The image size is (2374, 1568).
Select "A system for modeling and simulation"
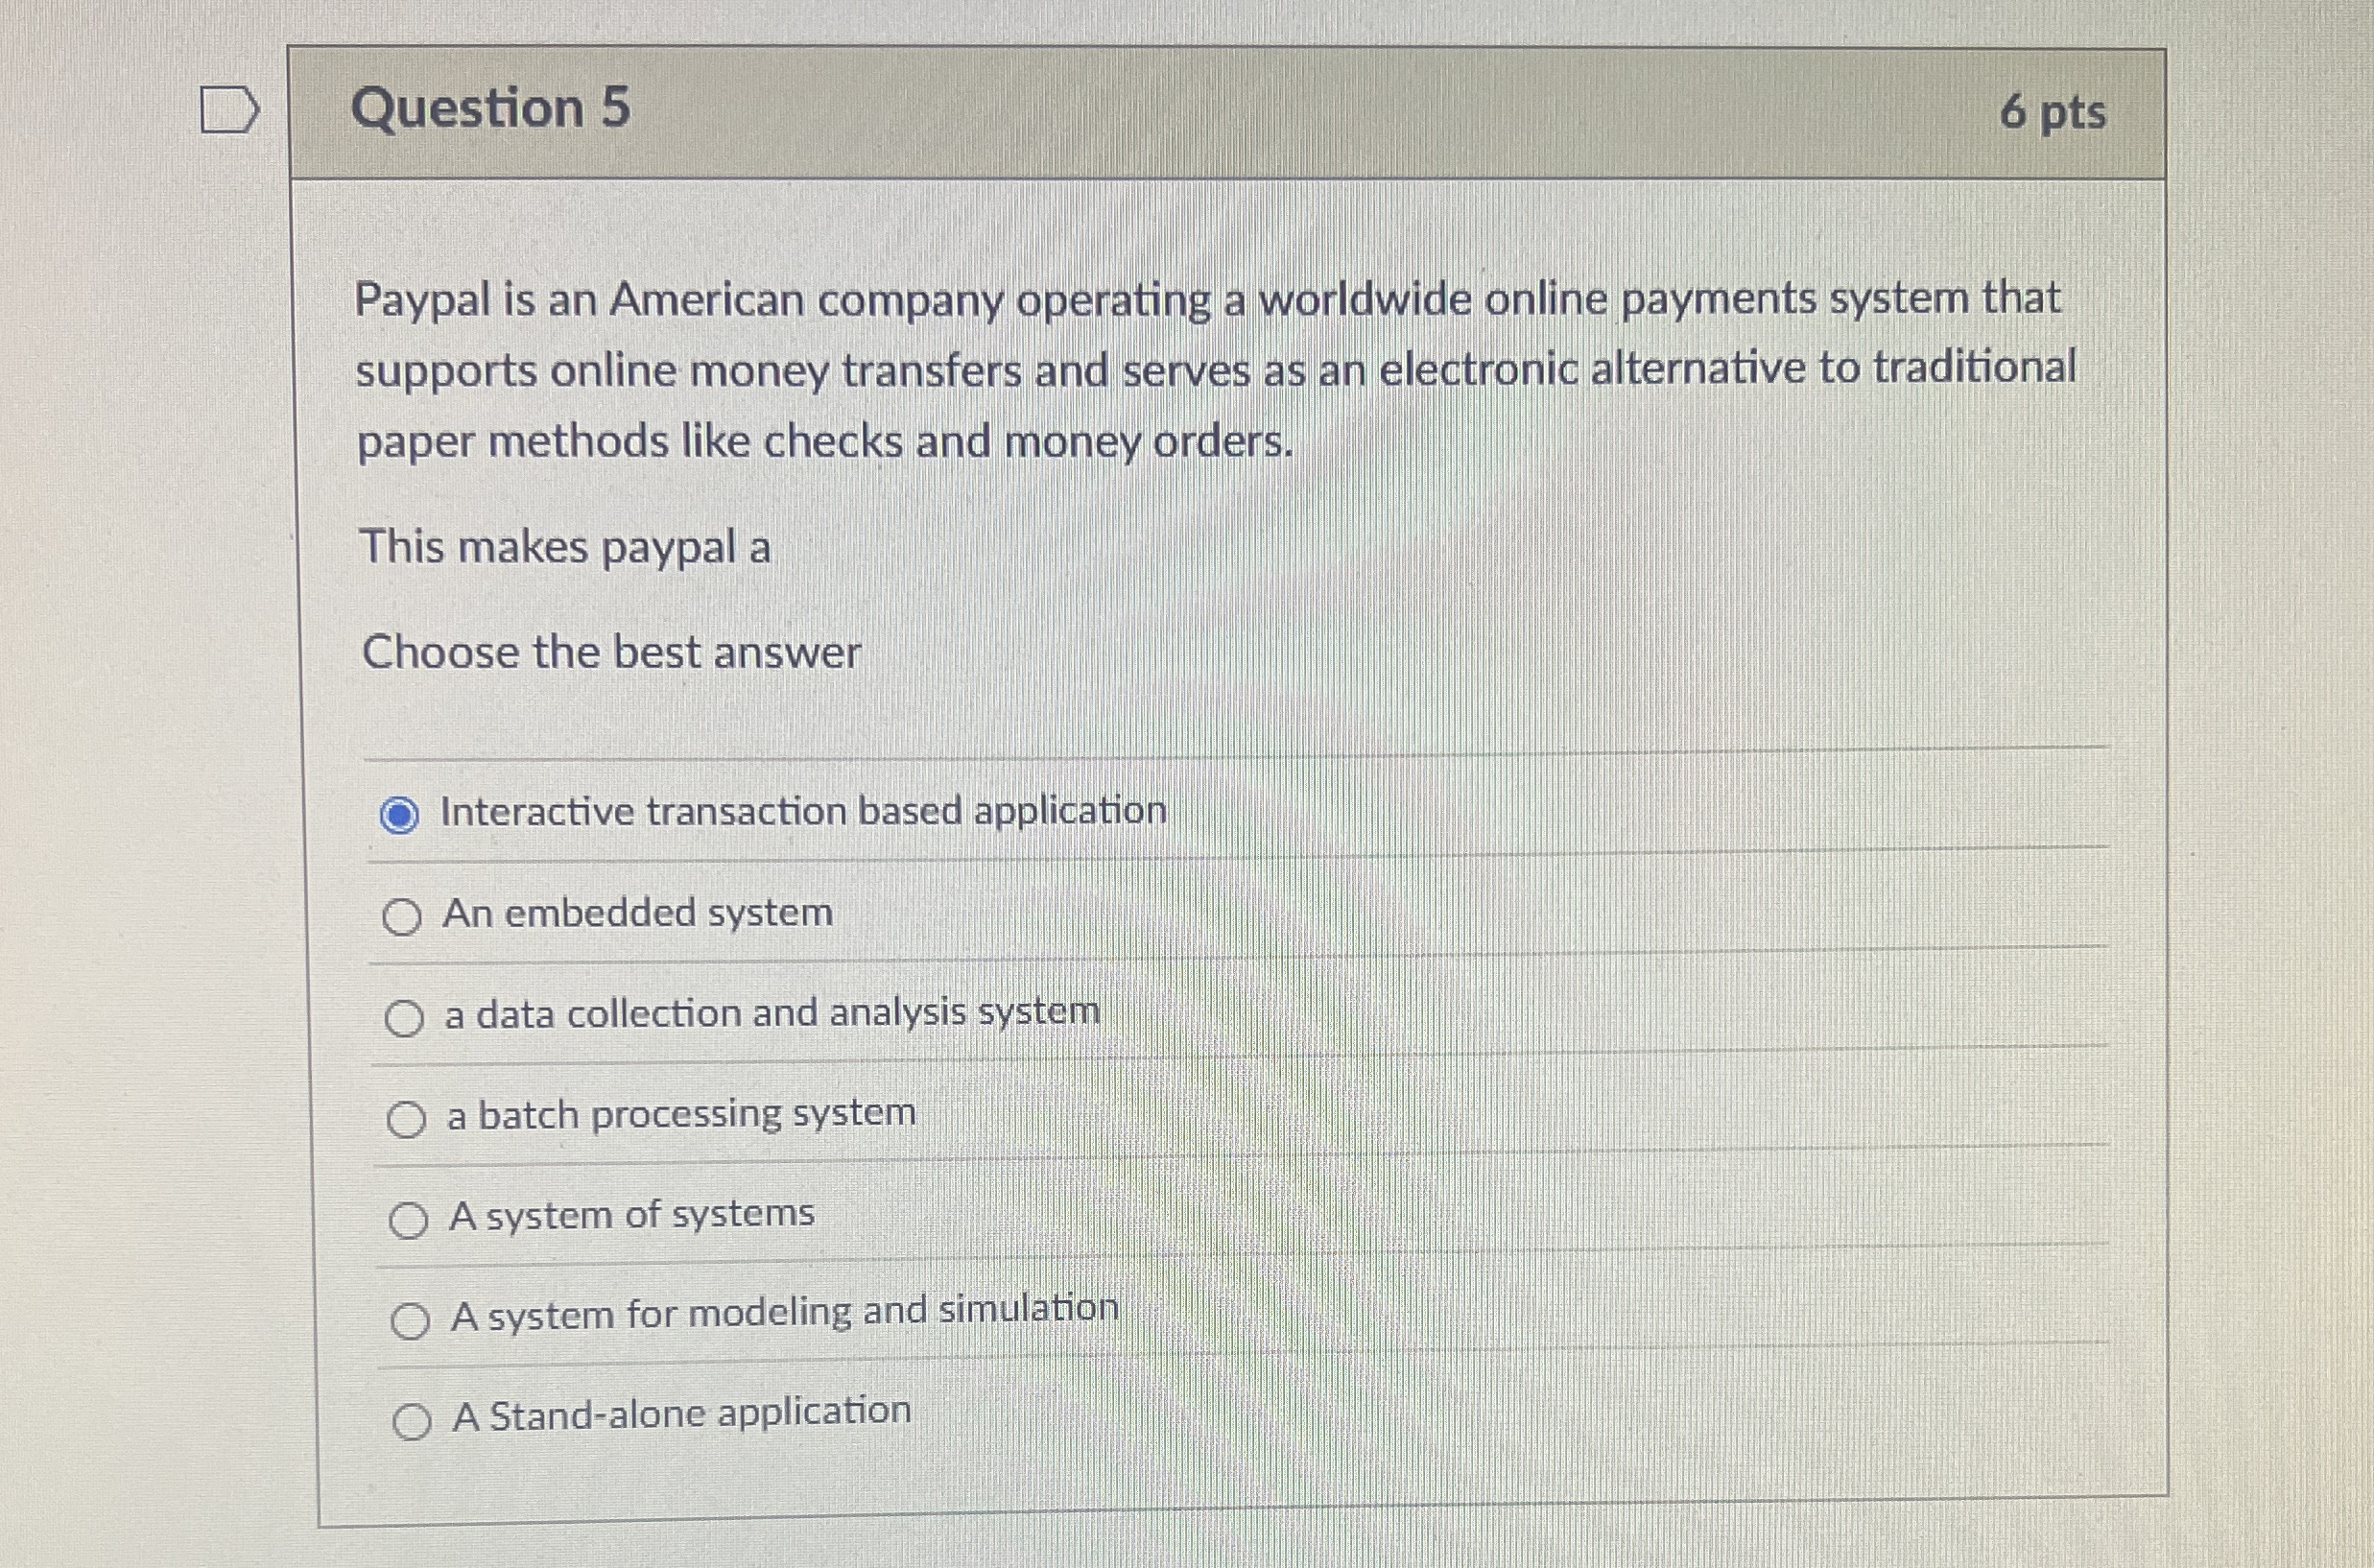pyautogui.click(x=413, y=1317)
